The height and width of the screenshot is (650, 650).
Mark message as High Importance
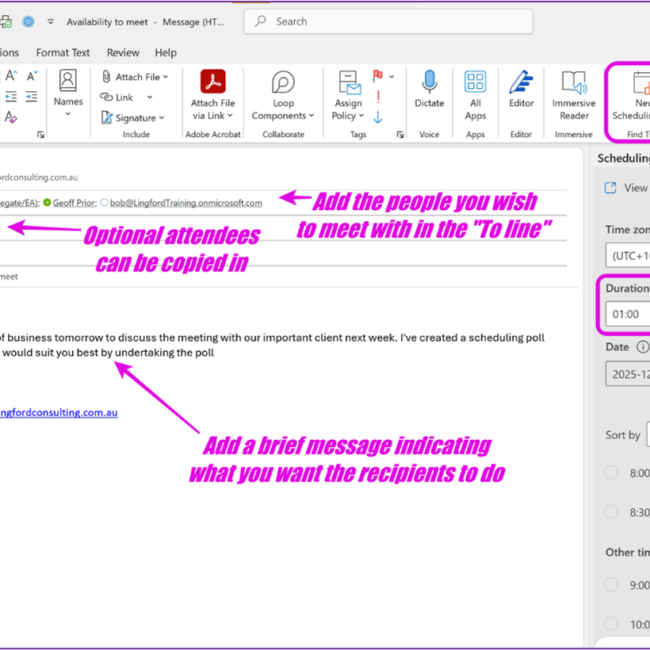point(378,96)
